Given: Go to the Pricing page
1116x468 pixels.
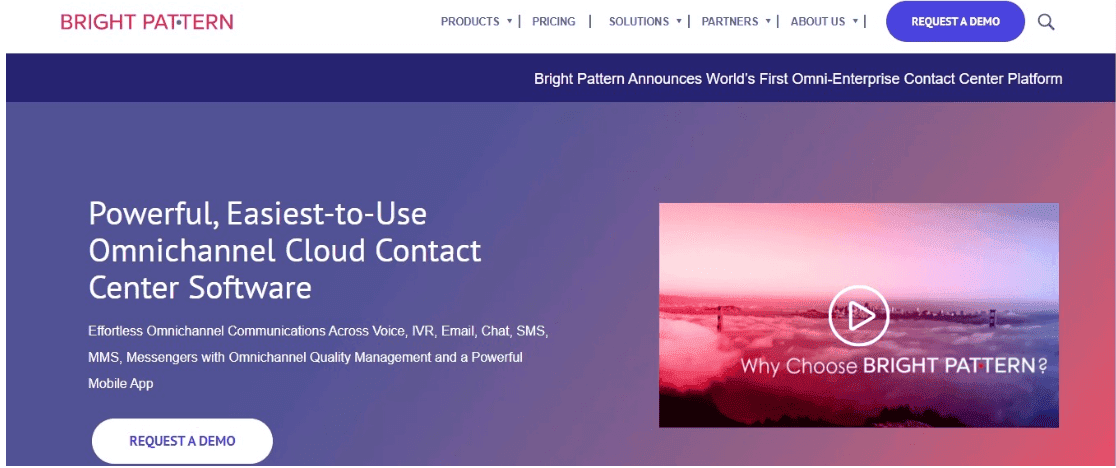Looking at the screenshot, I should coord(554,21).
